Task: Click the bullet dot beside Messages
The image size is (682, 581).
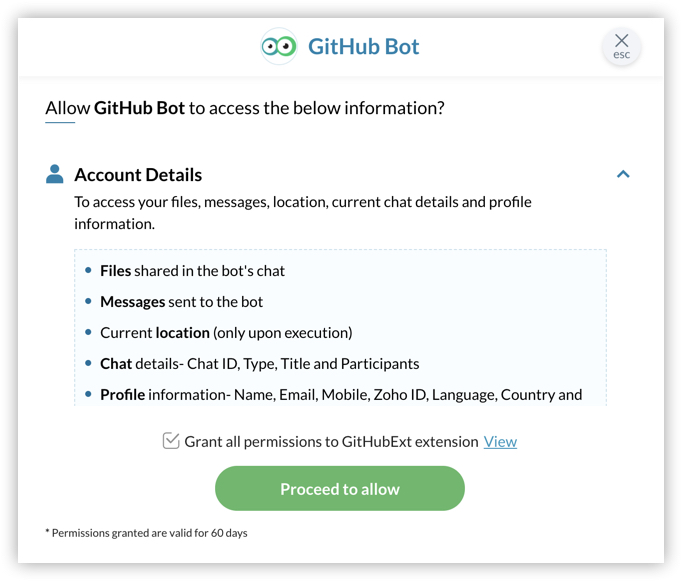Action: point(89,301)
